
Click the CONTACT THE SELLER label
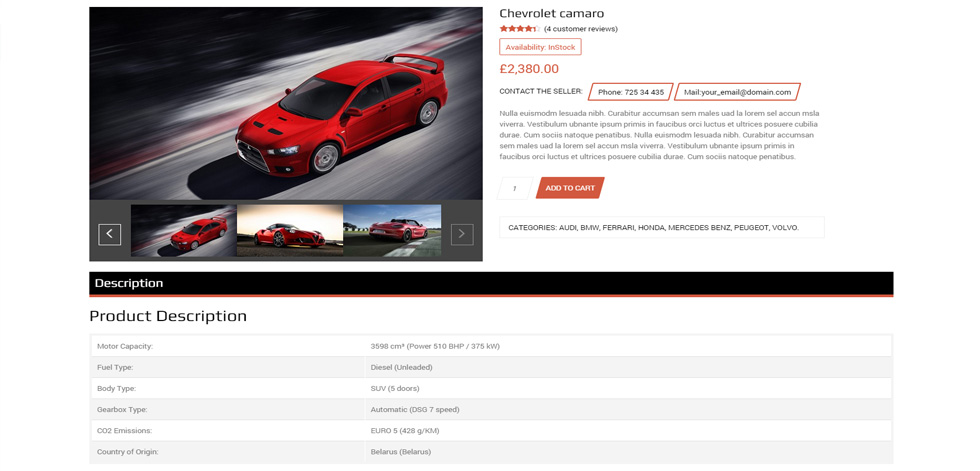(x=541, y=91)
